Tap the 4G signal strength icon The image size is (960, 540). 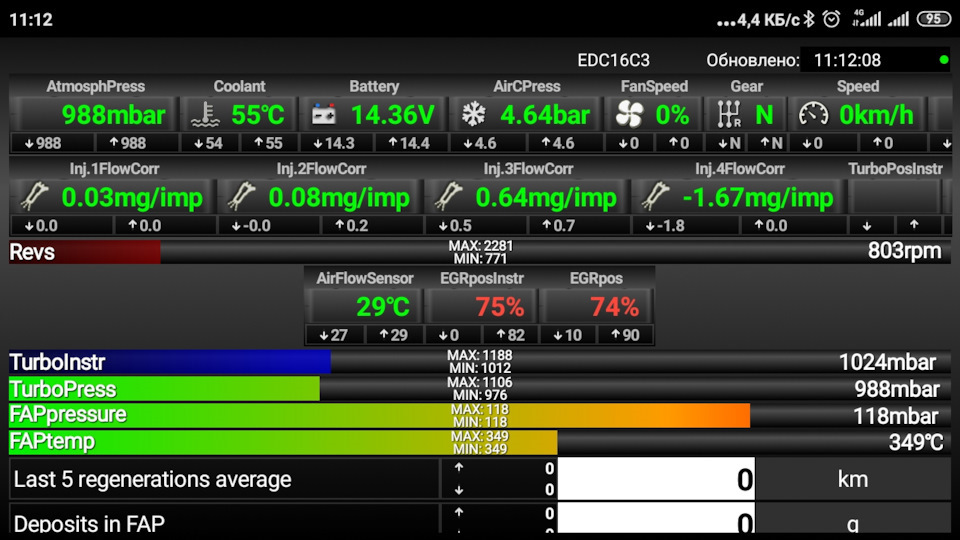tap(866, 19)
